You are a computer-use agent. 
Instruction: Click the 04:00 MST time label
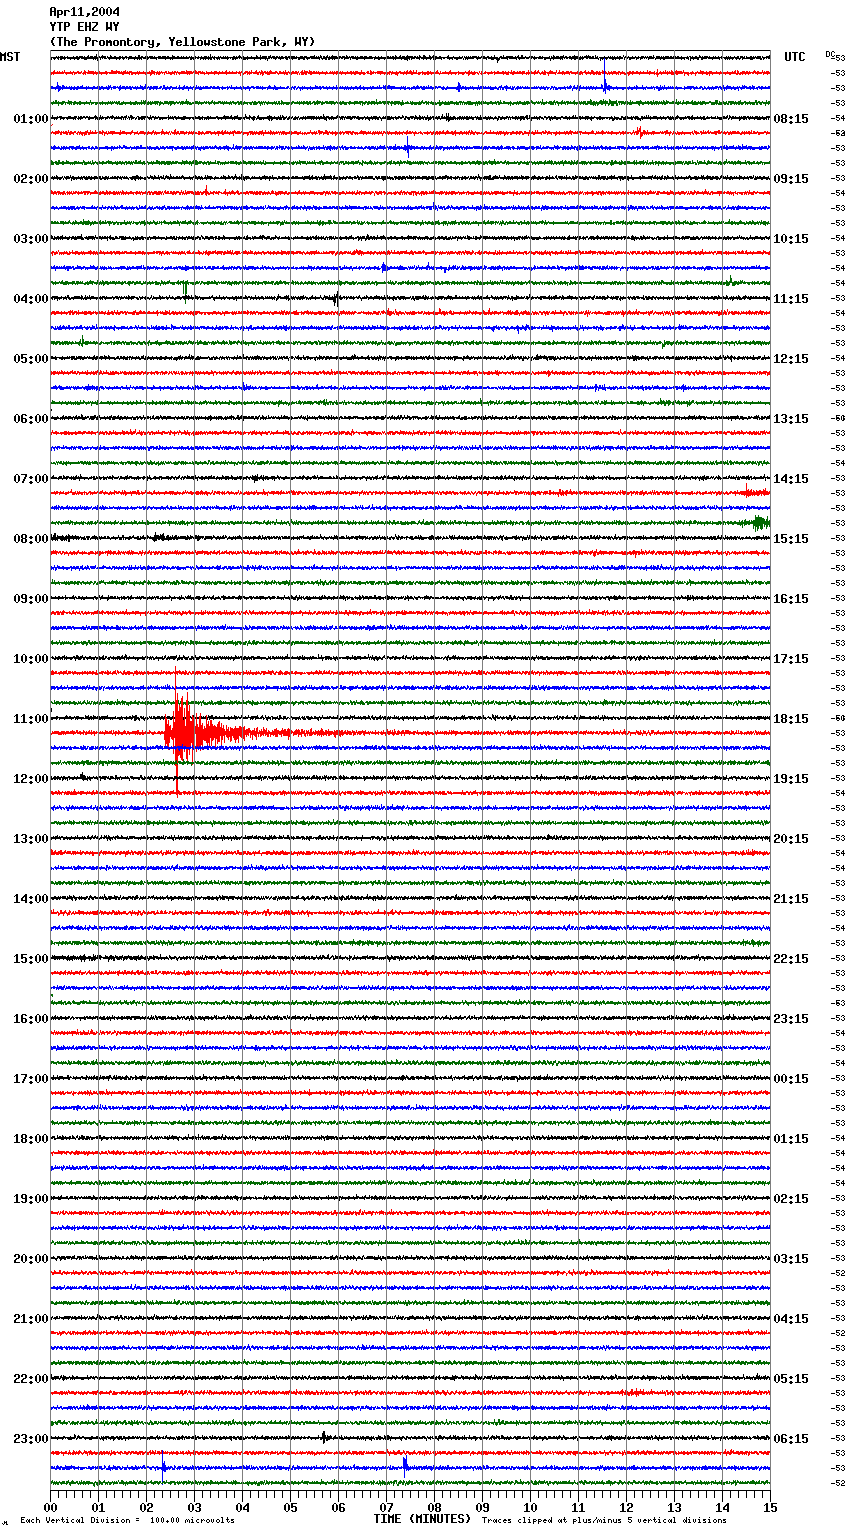click(31, 299)
